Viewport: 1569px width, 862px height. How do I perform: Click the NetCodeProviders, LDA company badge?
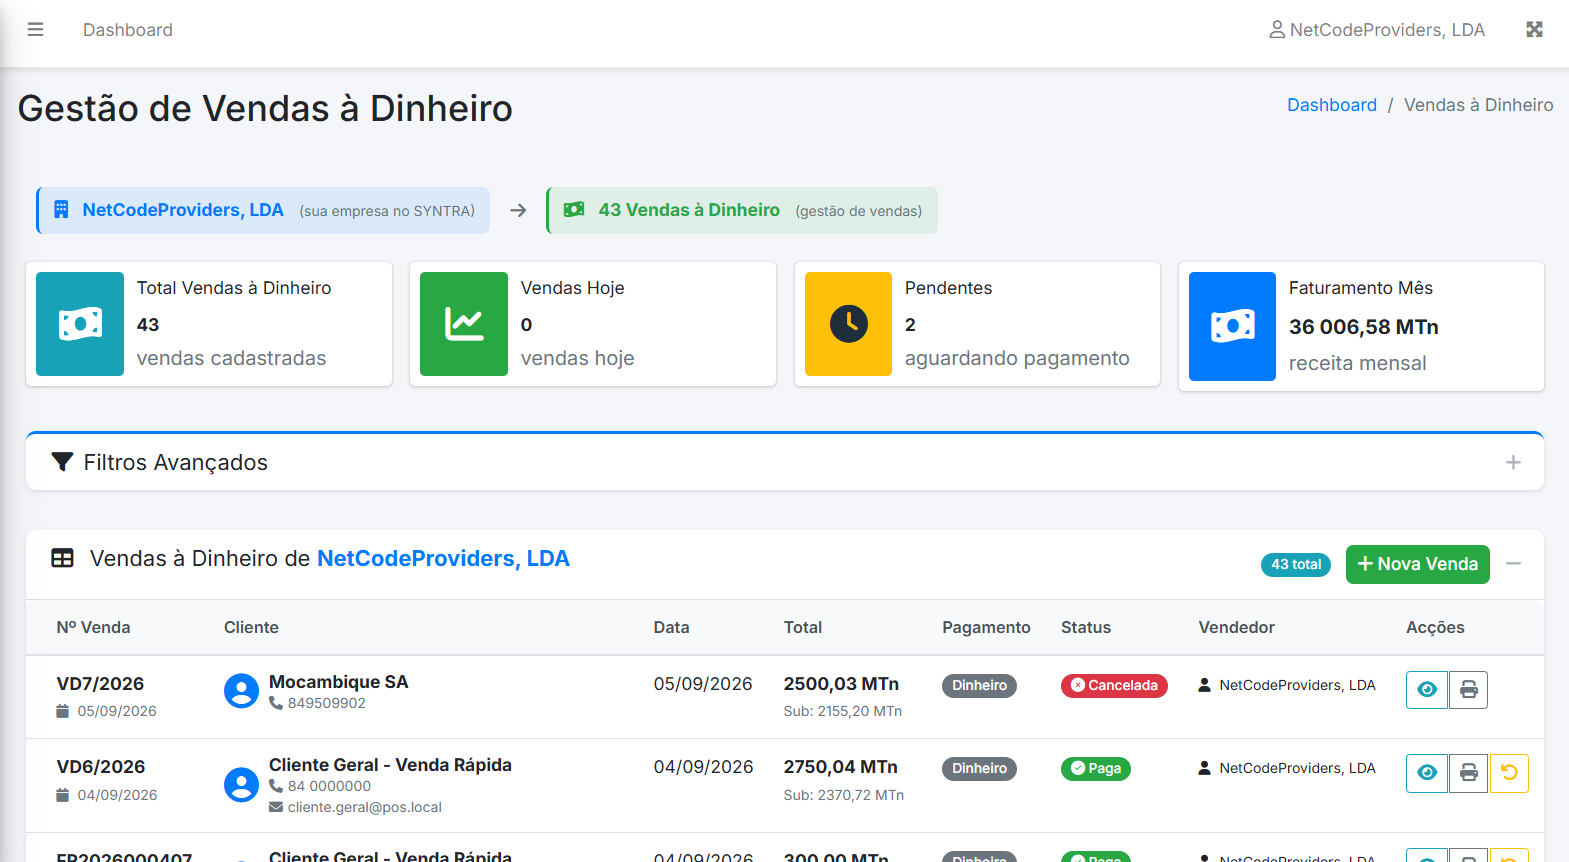[x=263, y=210]
